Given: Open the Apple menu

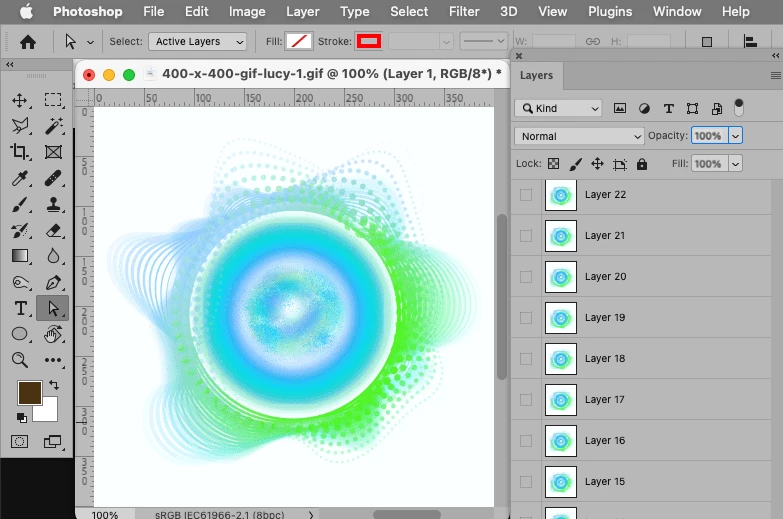Looking at the screenshot, I should coord(26,11).
